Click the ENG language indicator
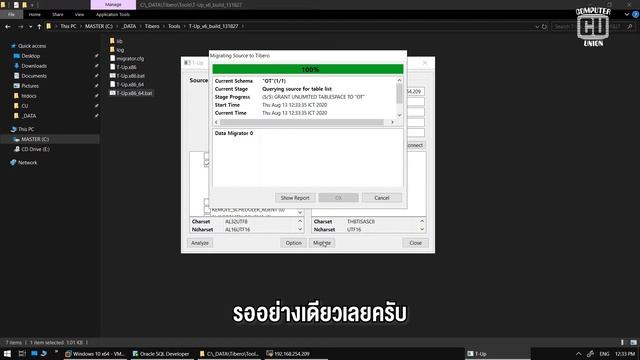Viewport: 640px width, 360px height. 604,354
